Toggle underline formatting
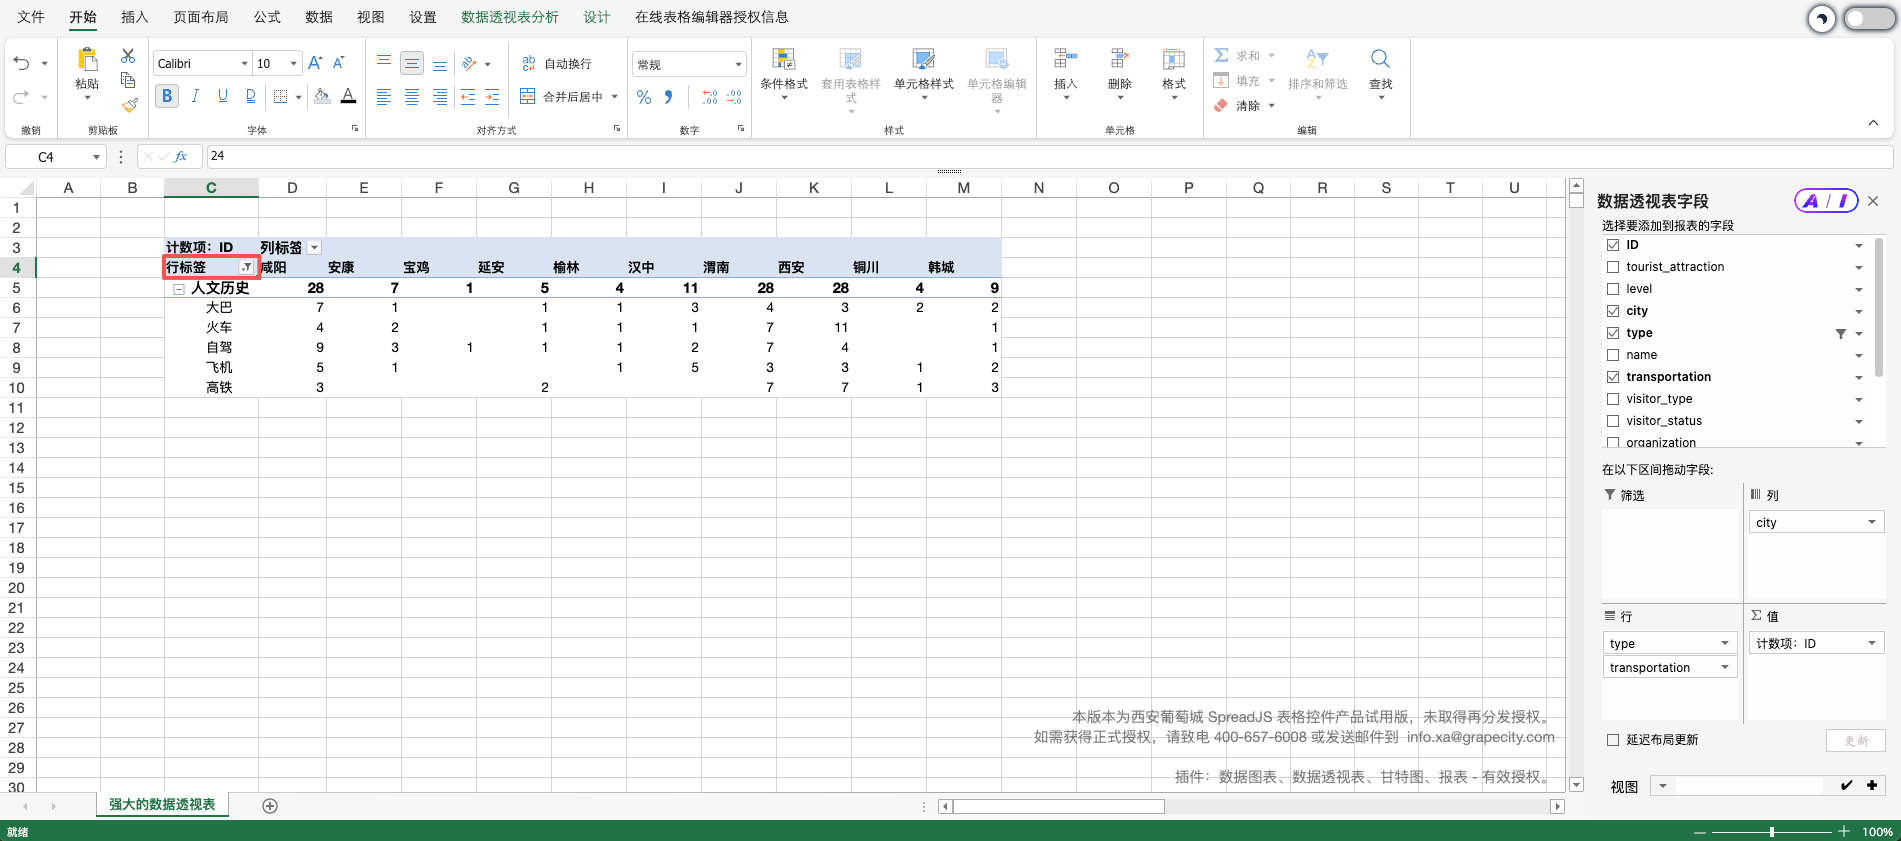 point(222,96)
